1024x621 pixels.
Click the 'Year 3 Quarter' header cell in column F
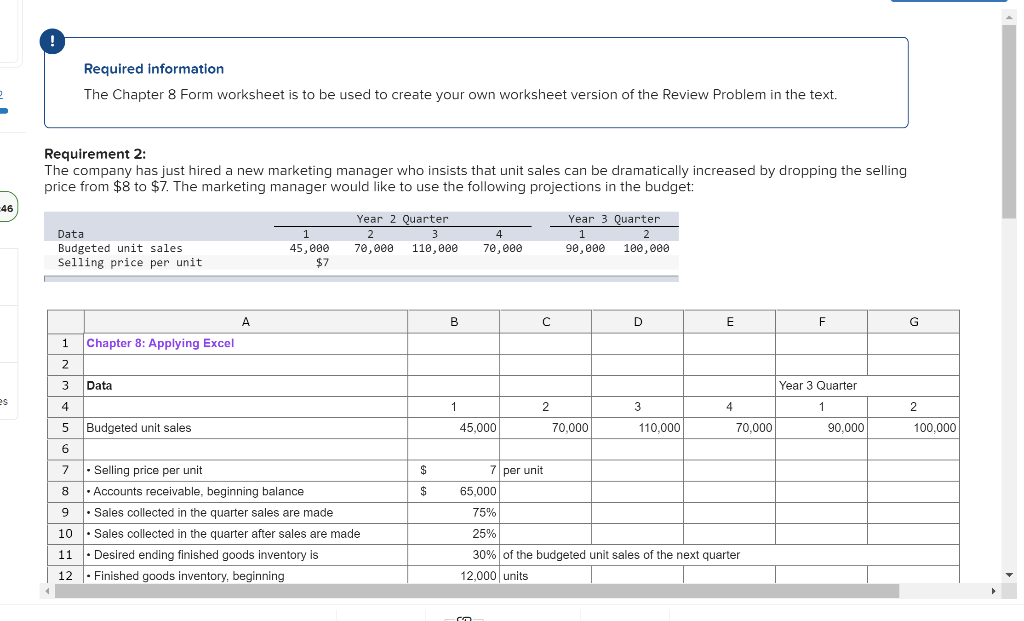coord(821,385)
